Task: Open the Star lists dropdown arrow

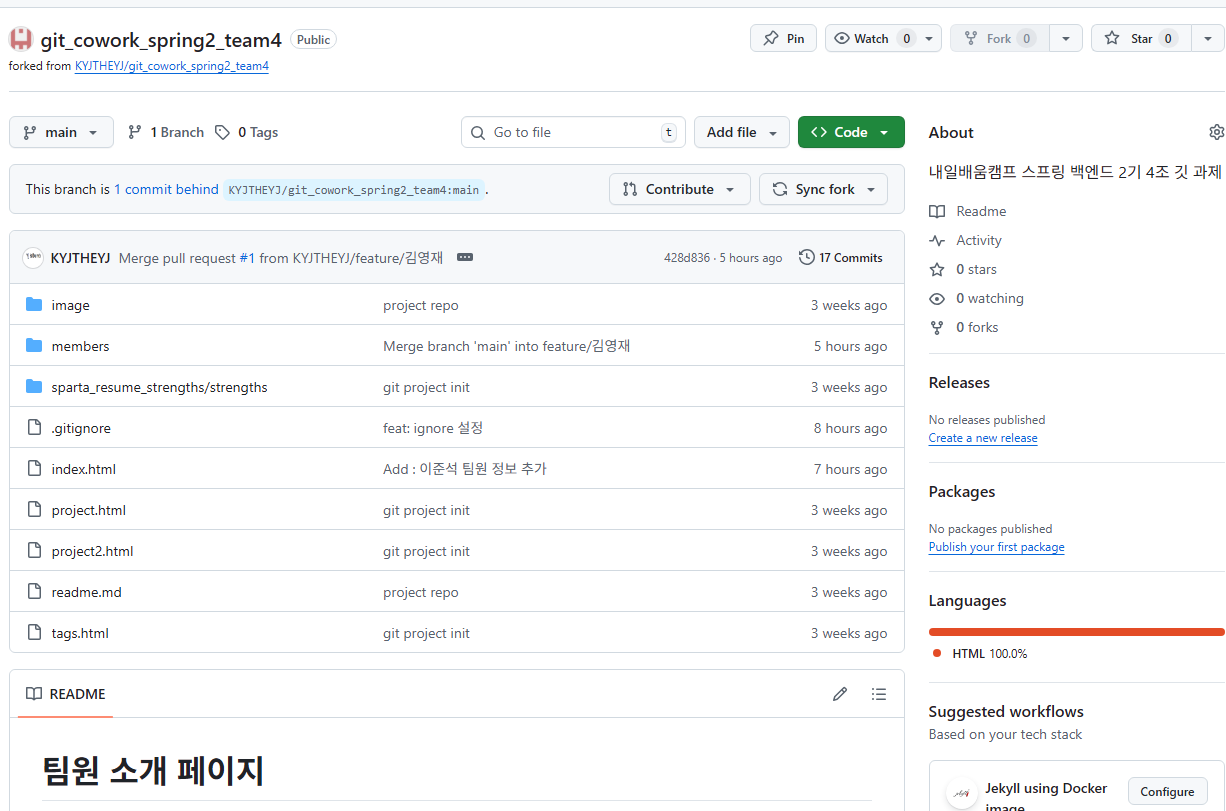Action: pos(1208,38)
